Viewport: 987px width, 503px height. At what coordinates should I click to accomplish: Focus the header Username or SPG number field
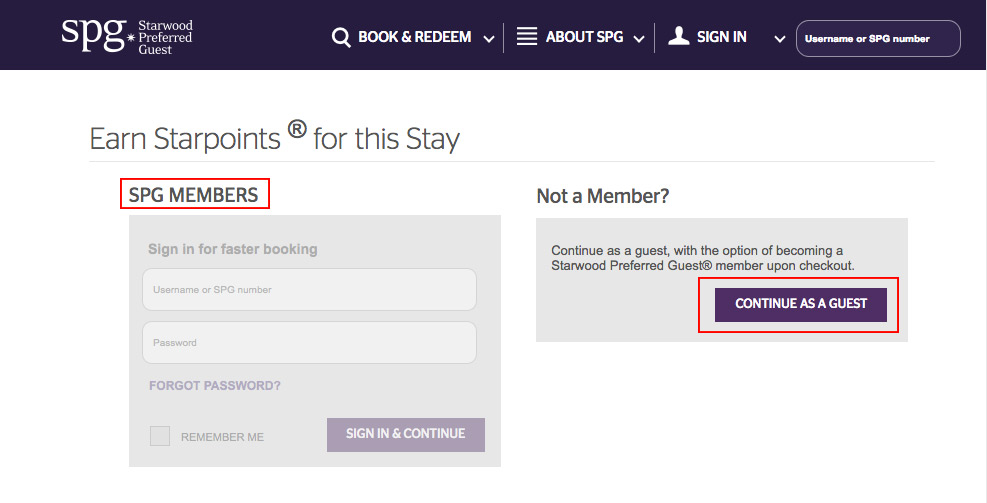(x=878, y=38)
